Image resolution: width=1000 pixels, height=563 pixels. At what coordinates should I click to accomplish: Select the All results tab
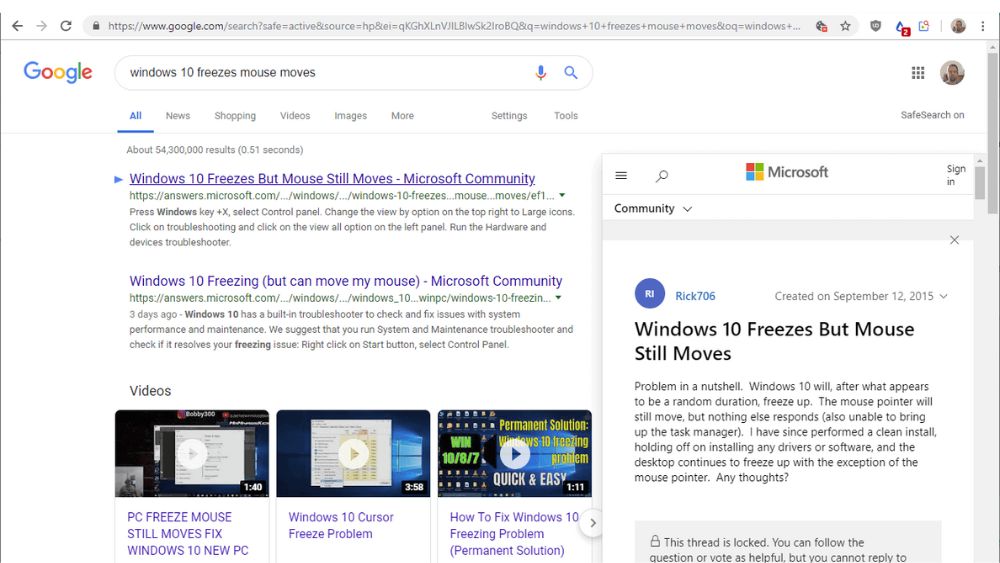[x=135, y=115]
